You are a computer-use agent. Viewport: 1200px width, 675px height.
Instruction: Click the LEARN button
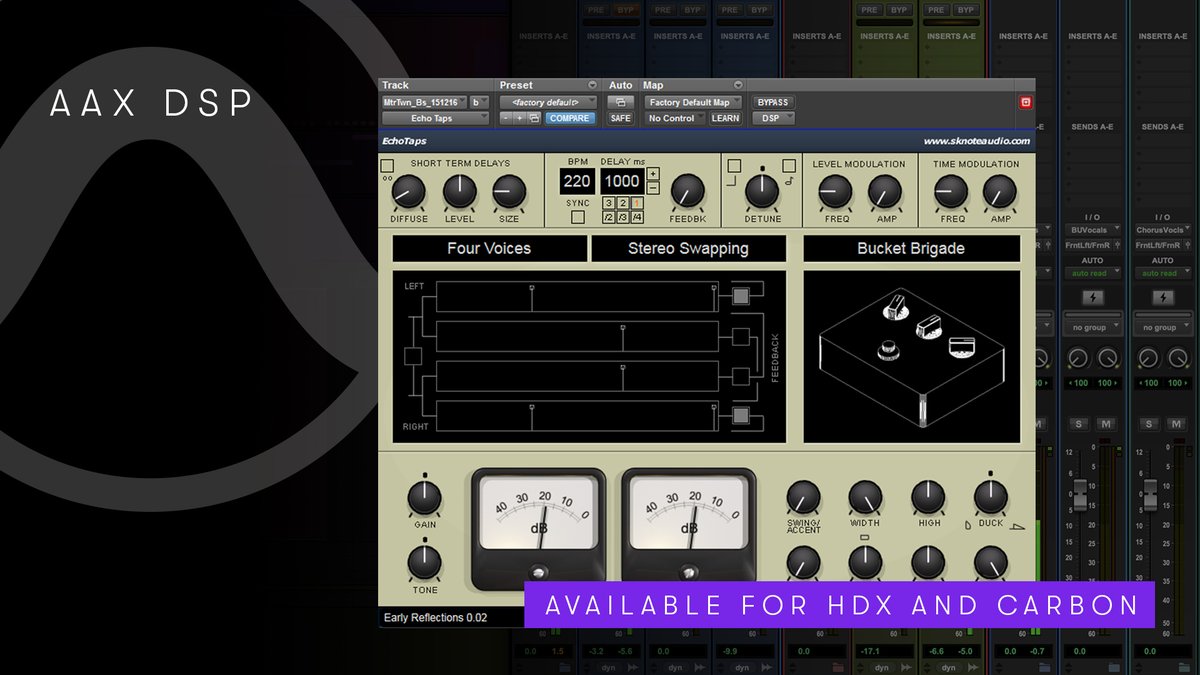[725, 118]
